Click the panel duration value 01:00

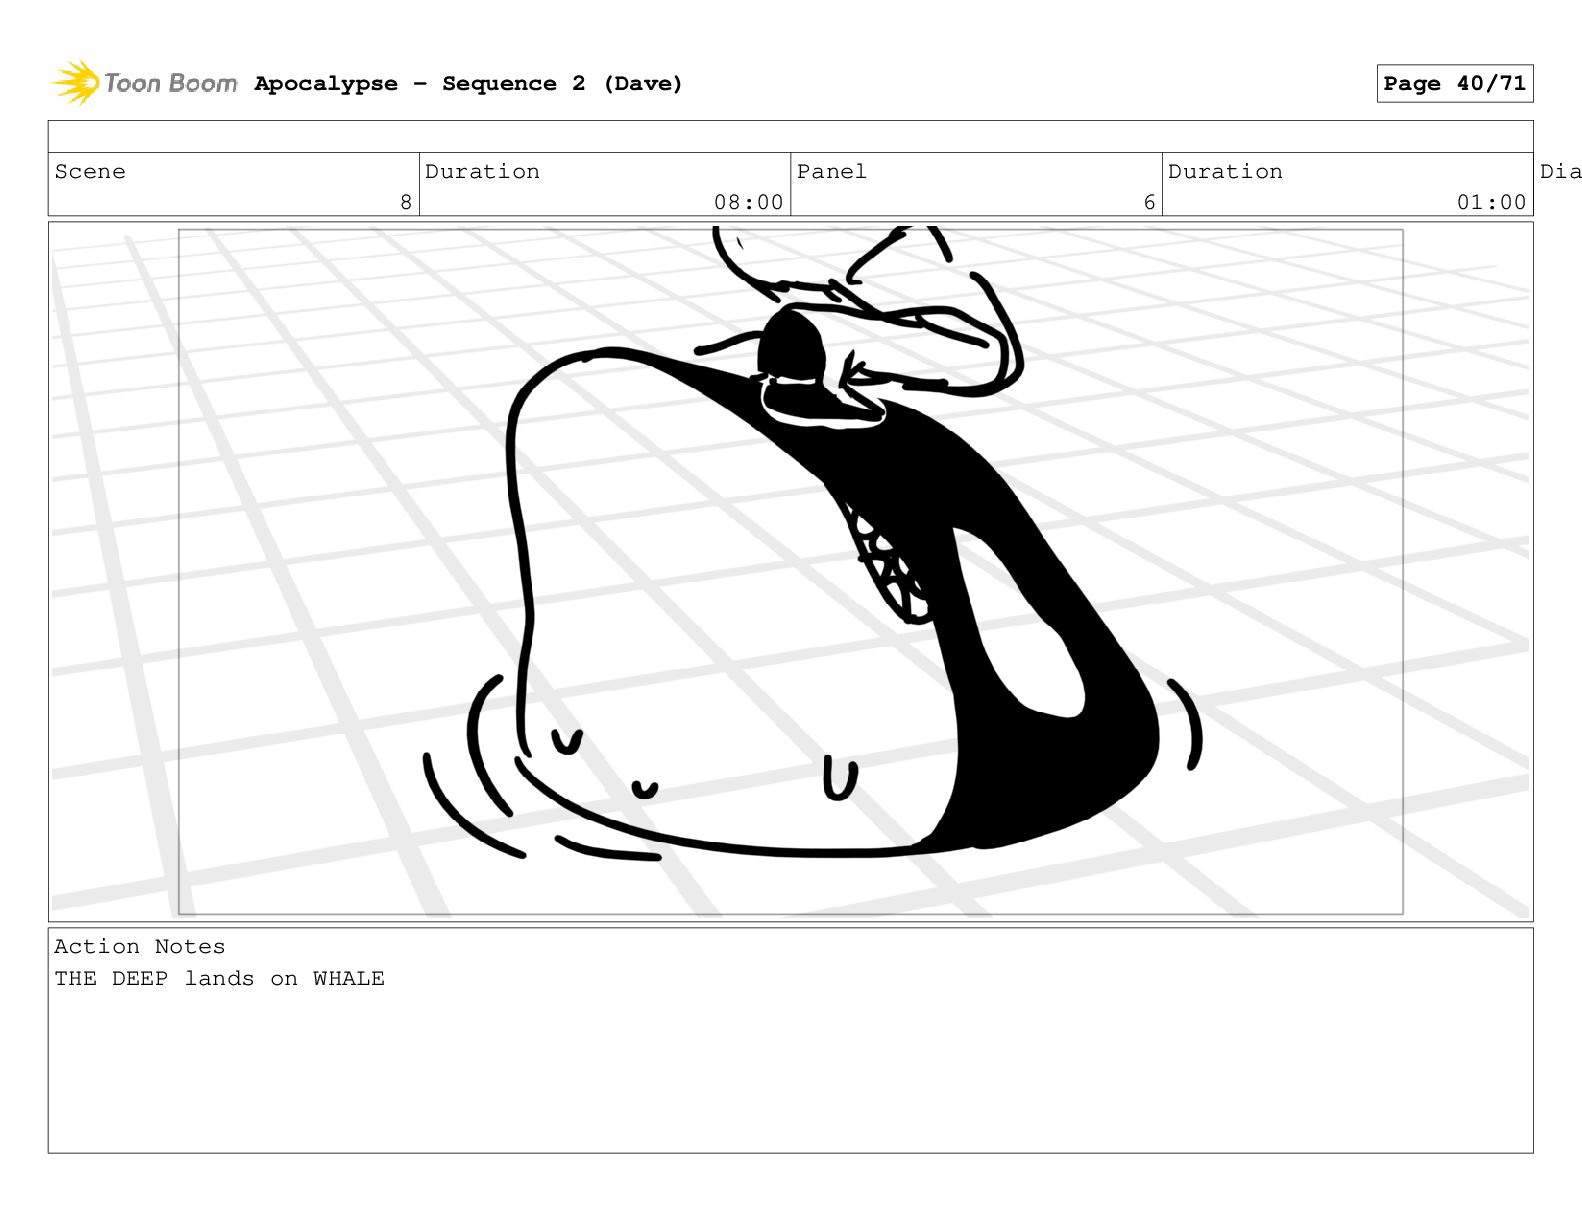click(1491, 203)
